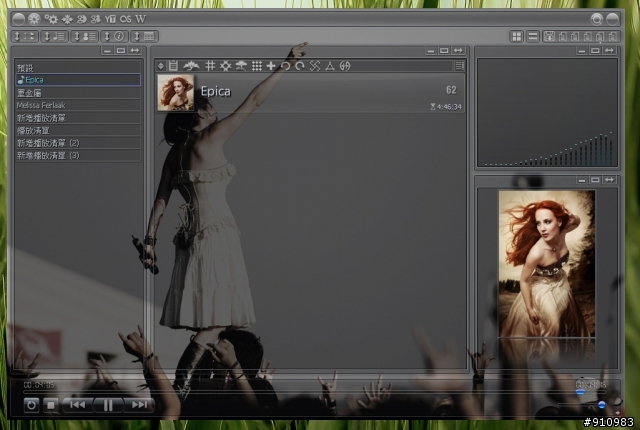640x430 pixels.
Task: Click the circular headphone-like icon in playlist toolbar
Action: coord(345,66)
